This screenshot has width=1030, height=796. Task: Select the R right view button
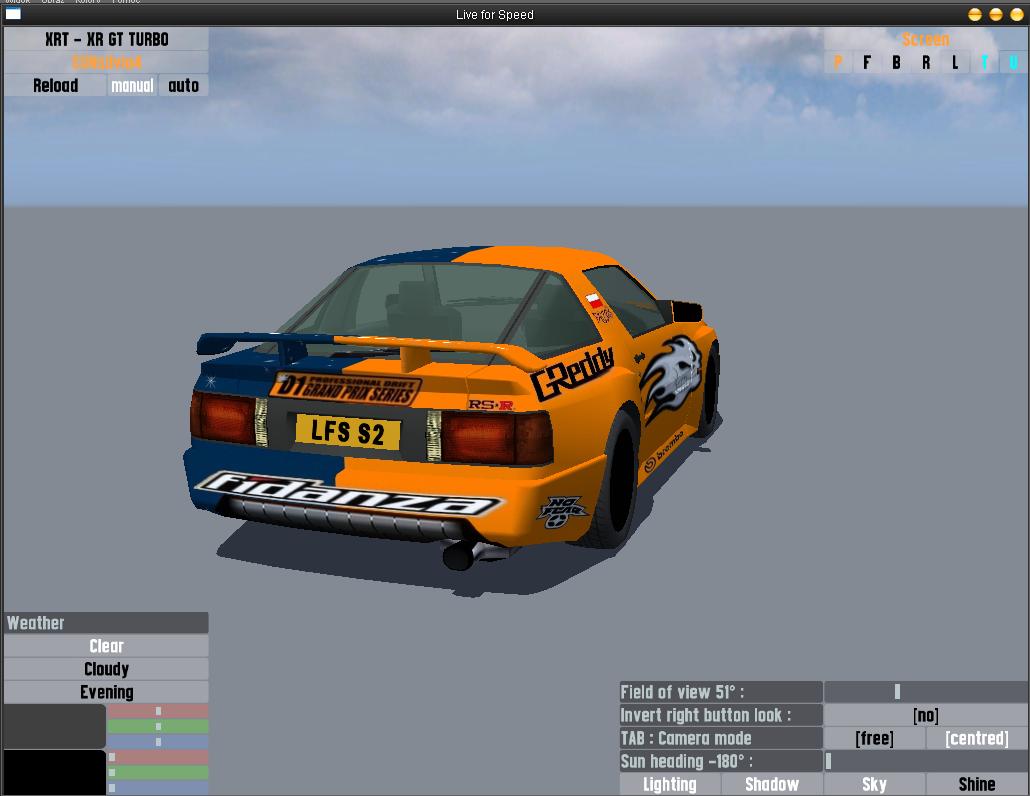coord(926,62)
